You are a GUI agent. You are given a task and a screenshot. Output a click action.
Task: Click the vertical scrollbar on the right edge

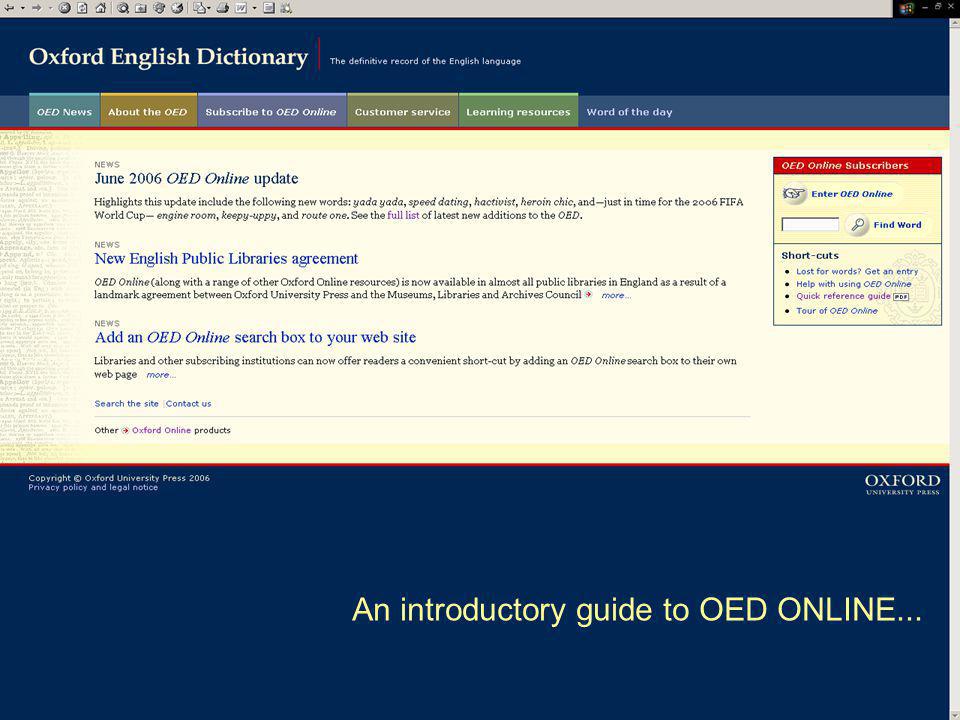pos(954,367)
